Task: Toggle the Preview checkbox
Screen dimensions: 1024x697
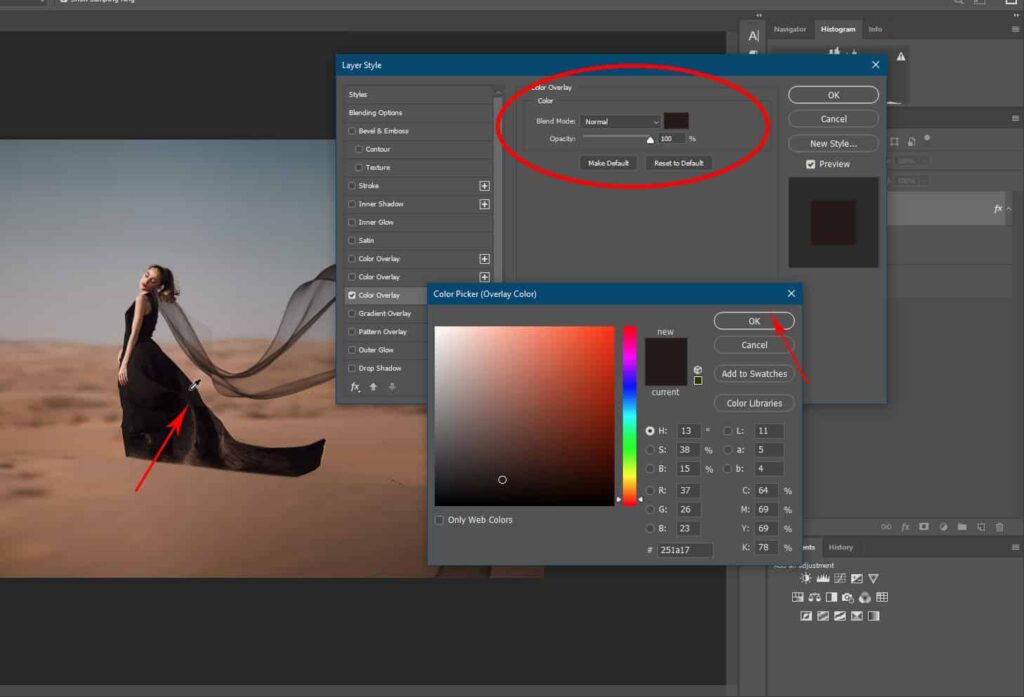Action: pyautogui.click(x=810, y=164)
